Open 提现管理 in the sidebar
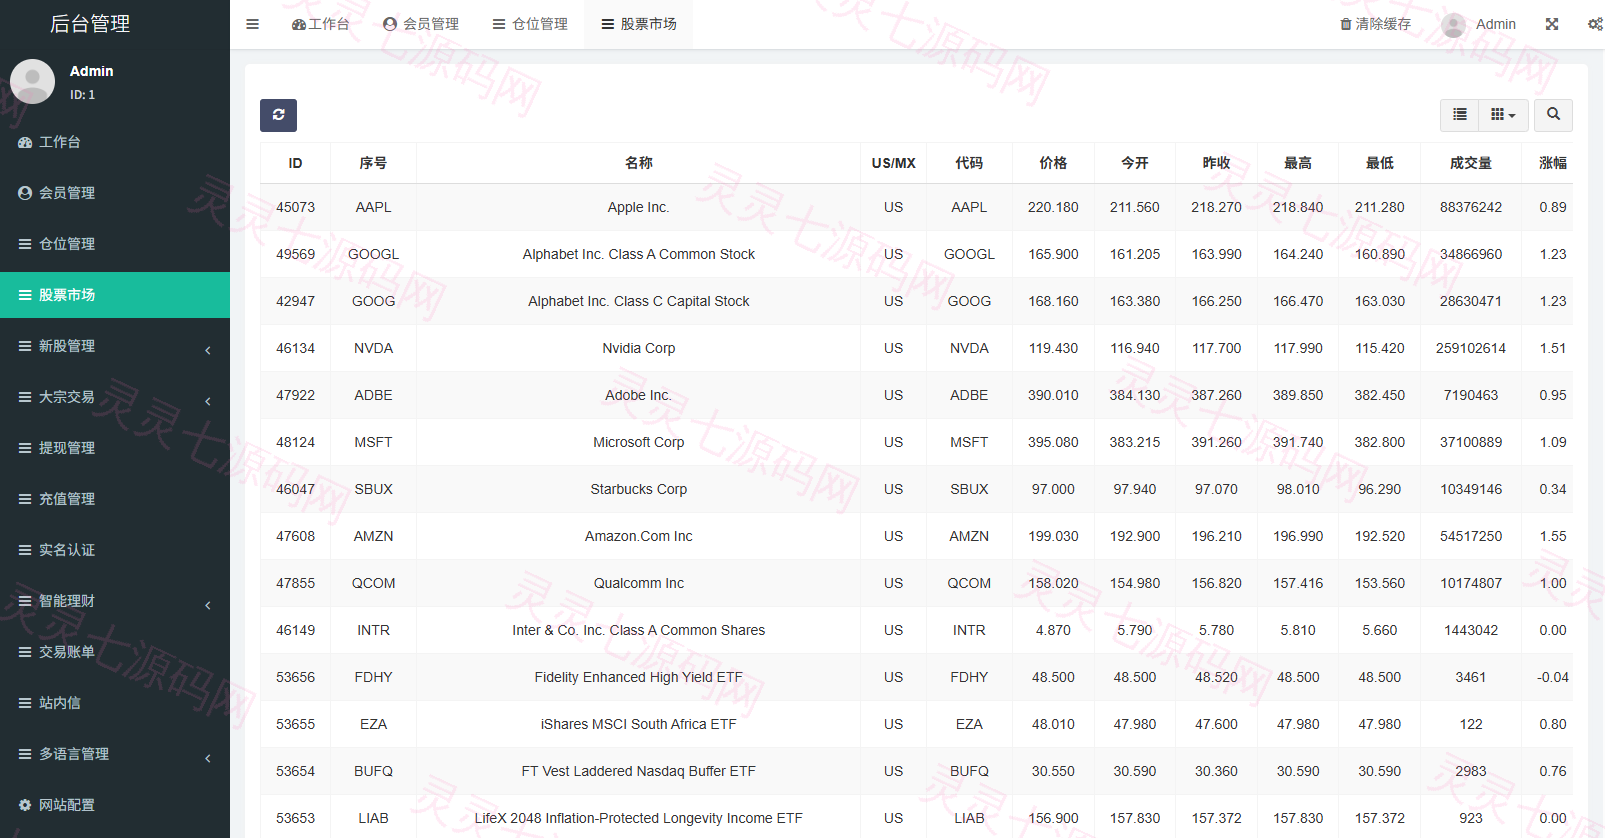The width and height of the screenshot is (1605, 838). pyautogui.click(x=115, y=448)
